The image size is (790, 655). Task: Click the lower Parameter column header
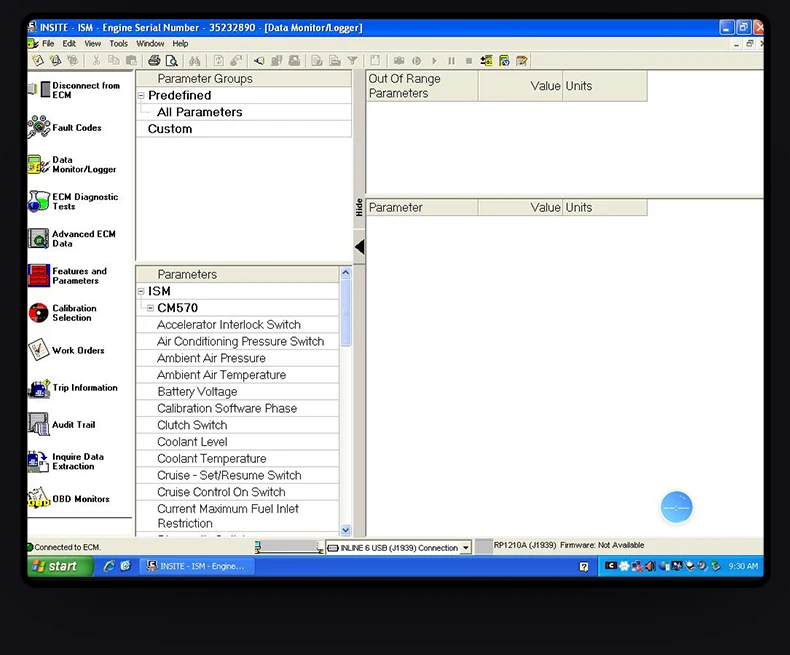click(x=422, y=208)
